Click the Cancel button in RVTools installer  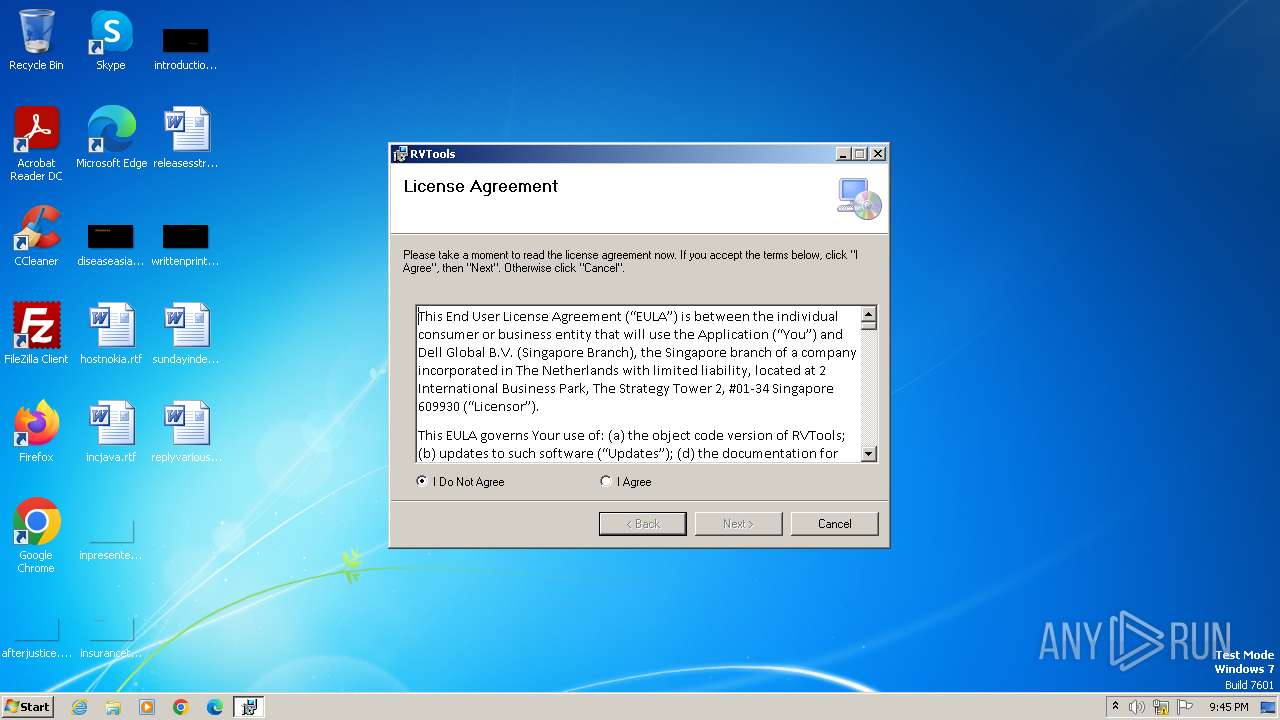point(834,524)
